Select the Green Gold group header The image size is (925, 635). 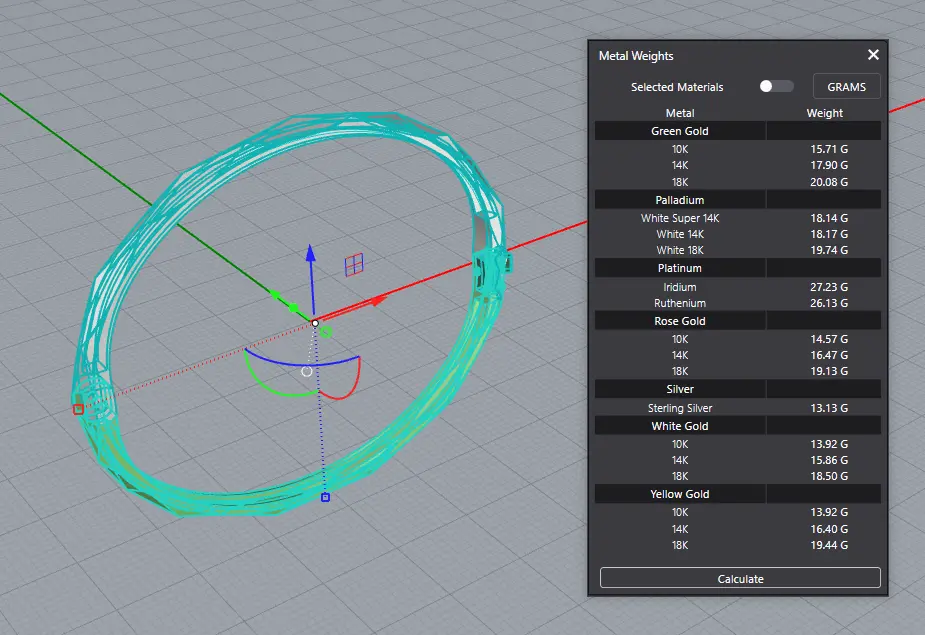pos(680,131)
